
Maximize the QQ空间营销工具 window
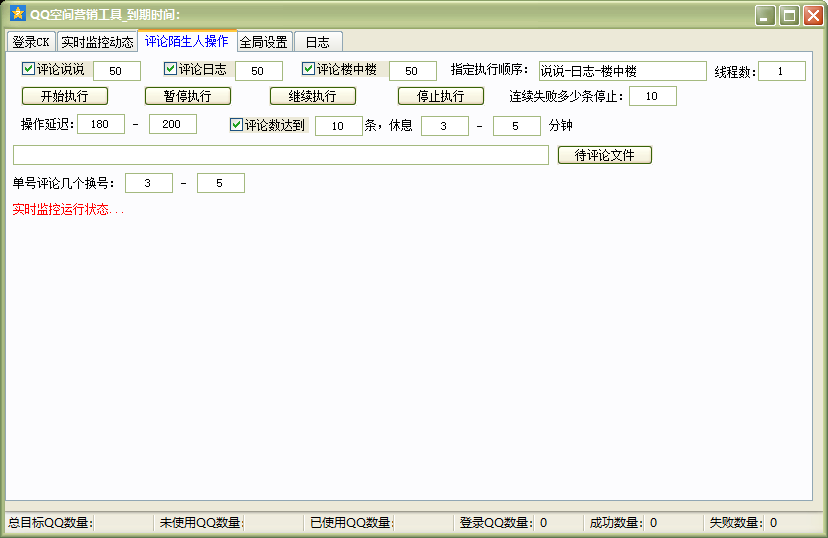[789, 15]
